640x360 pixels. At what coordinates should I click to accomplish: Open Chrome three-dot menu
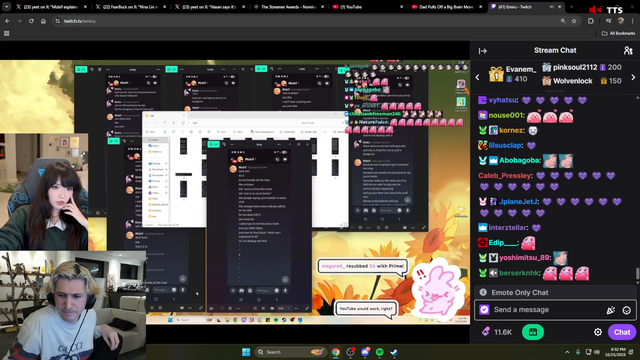[x=633, y=21]
